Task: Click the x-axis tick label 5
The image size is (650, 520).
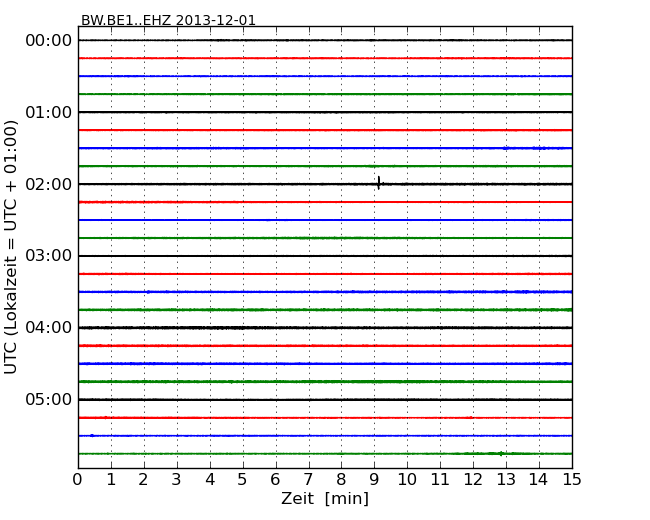Action: (x=243, y=480)
